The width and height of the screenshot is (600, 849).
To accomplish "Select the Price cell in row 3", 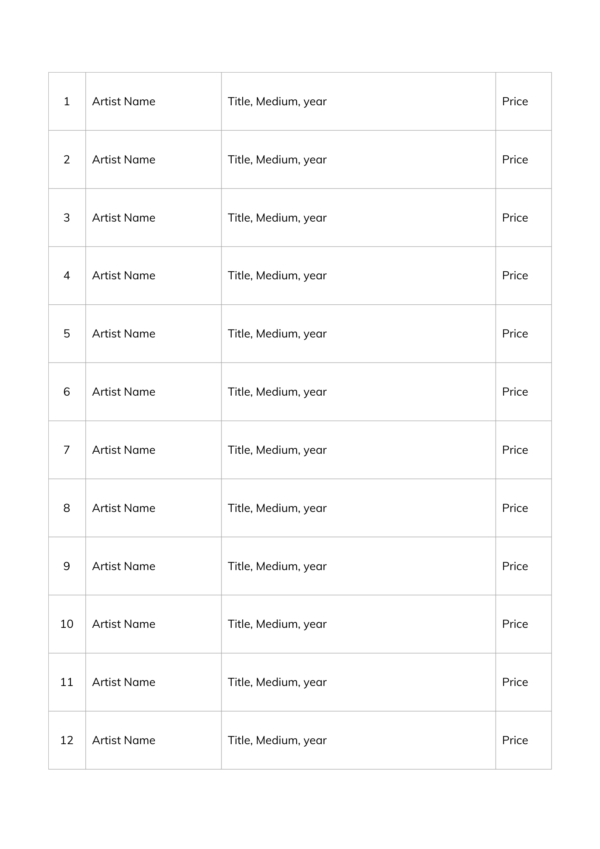I will [x=523, y=218].
